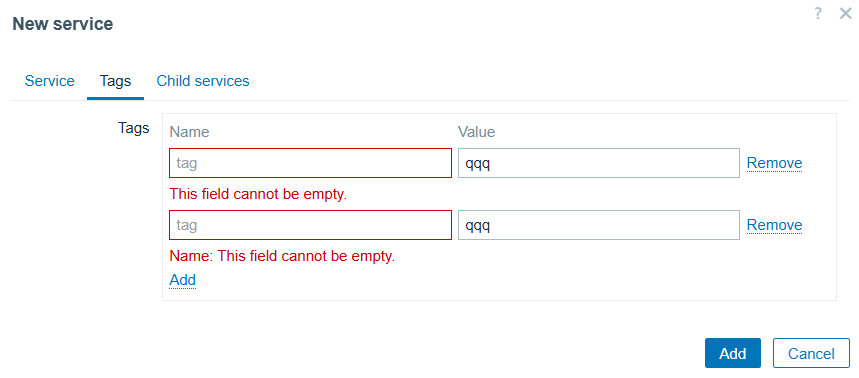Click the Name column header

point(190,132)
